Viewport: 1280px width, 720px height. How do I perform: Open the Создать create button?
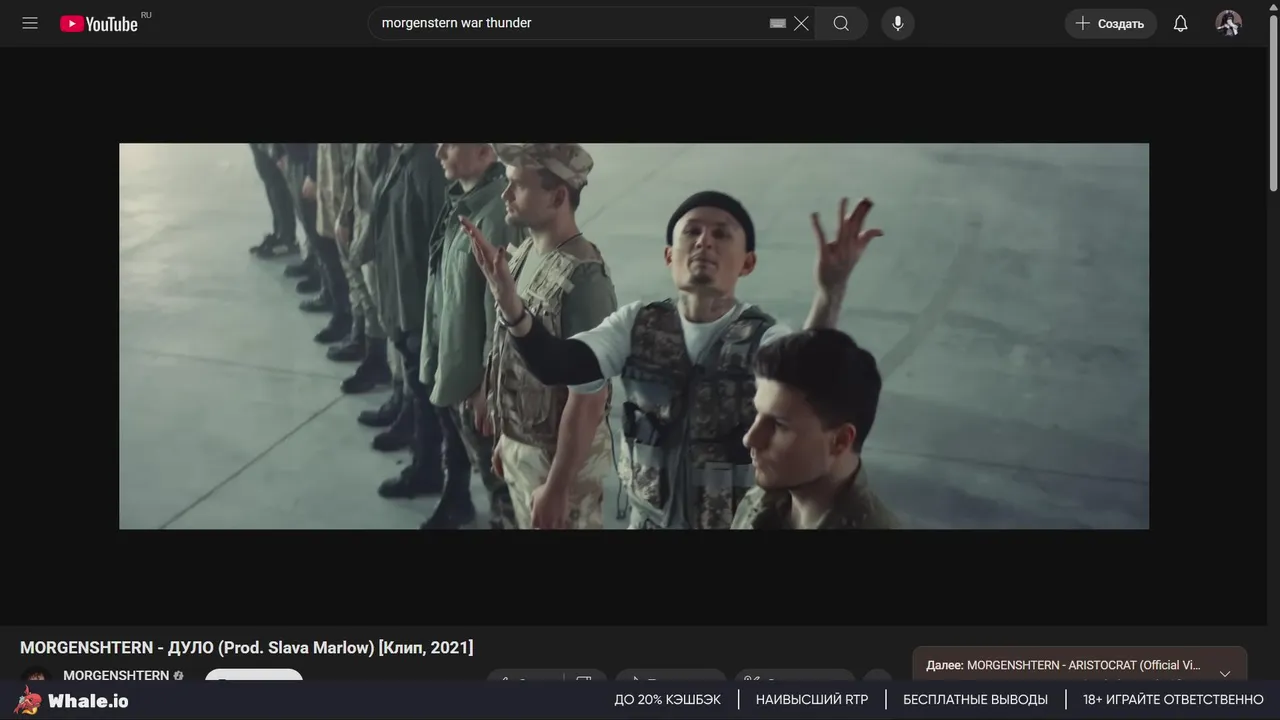pos(1110,24)
